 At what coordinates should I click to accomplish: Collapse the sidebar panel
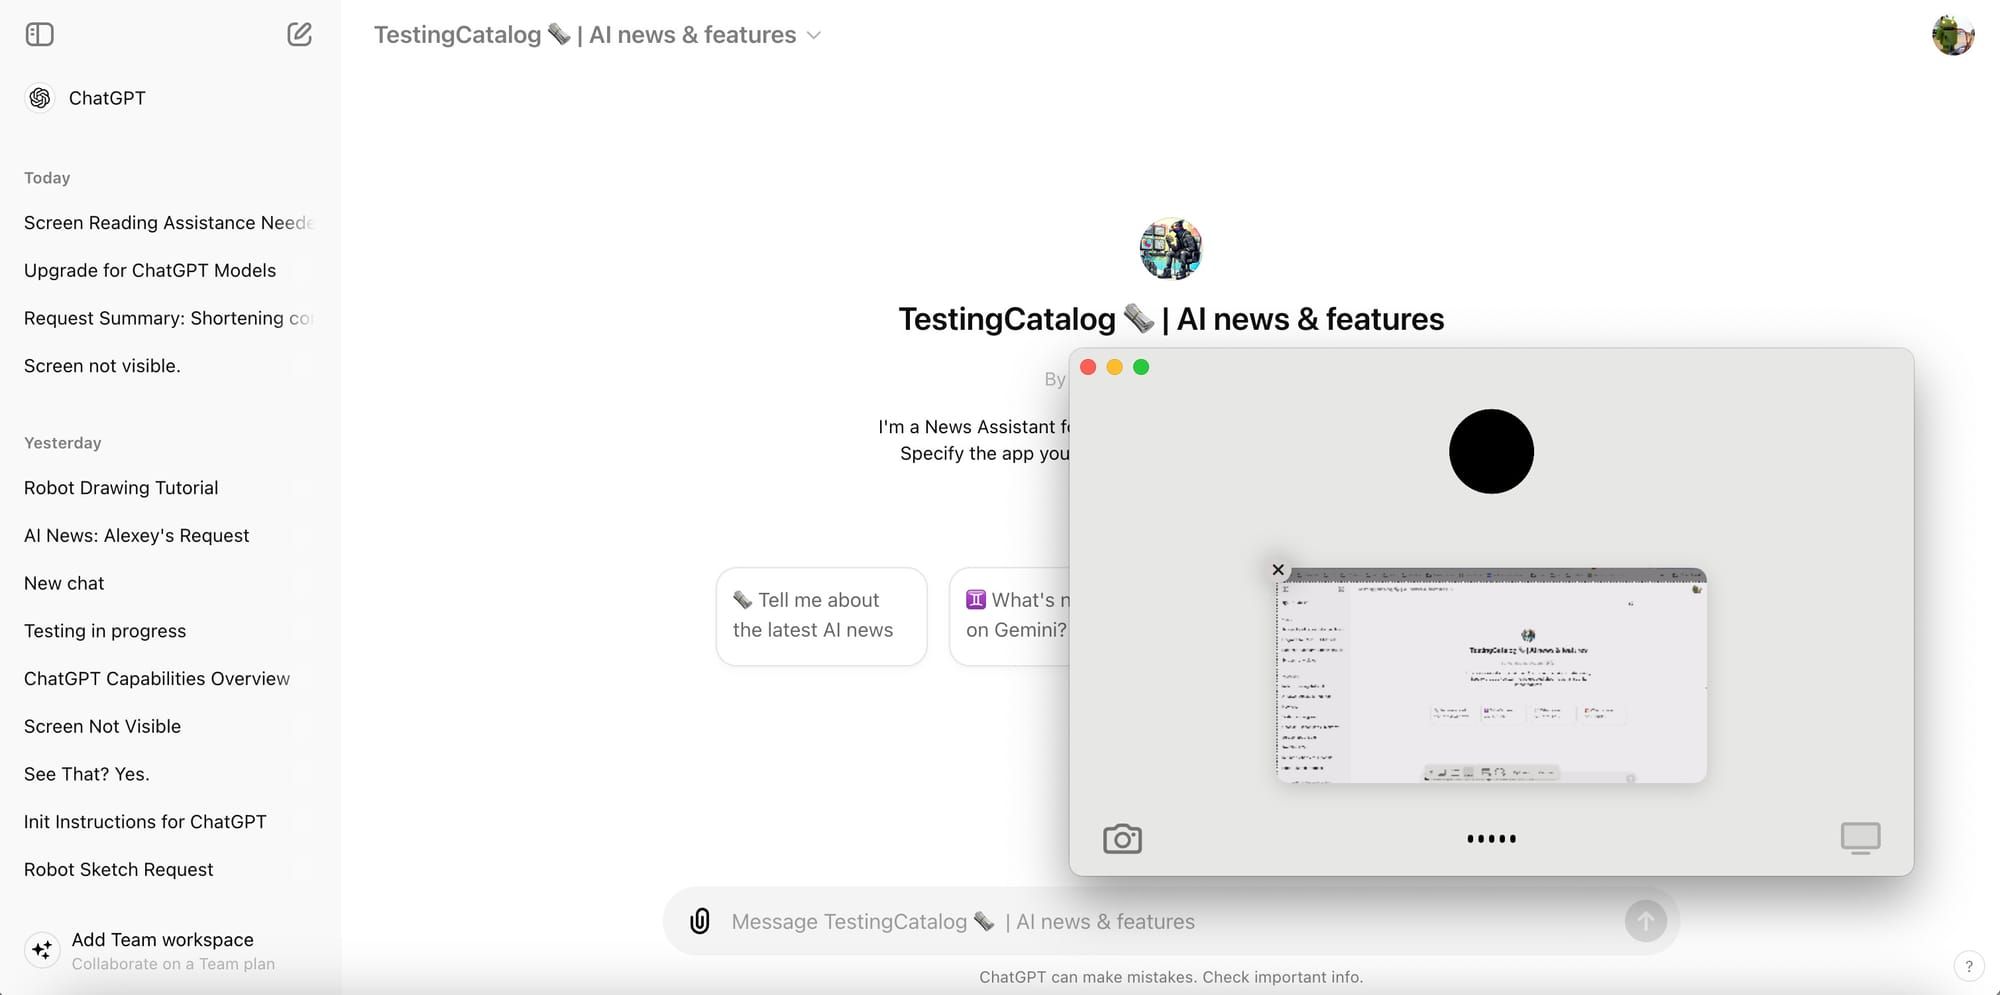(x=40, y=33)
